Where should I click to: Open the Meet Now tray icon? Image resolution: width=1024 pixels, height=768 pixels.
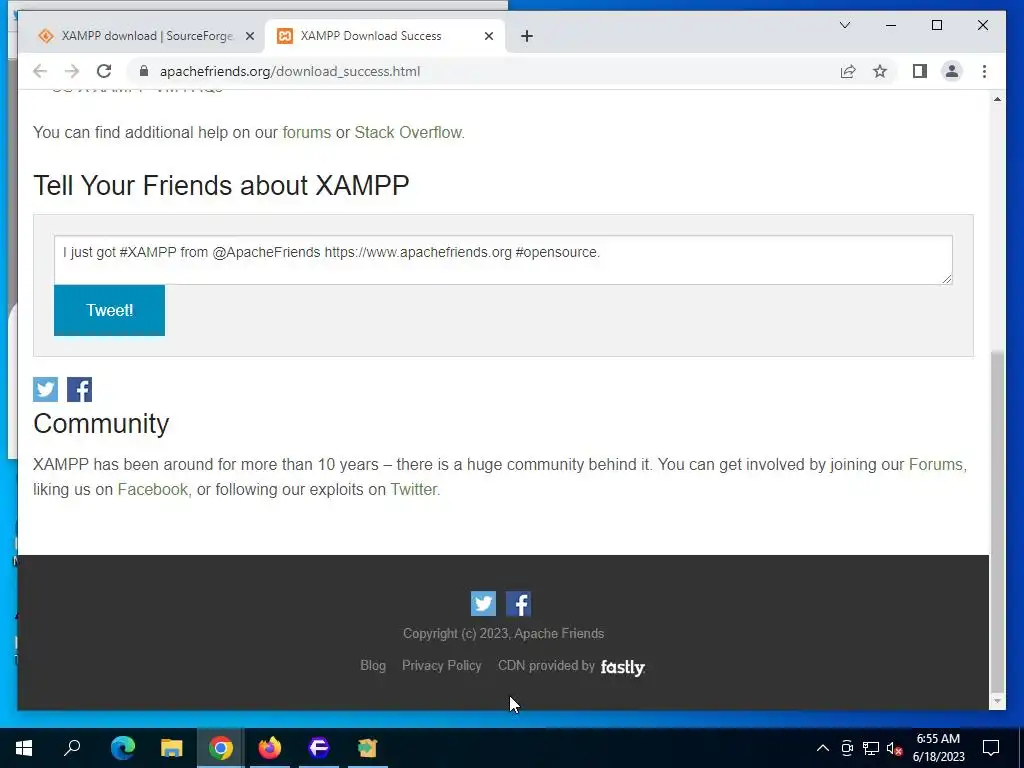point(847,748)
